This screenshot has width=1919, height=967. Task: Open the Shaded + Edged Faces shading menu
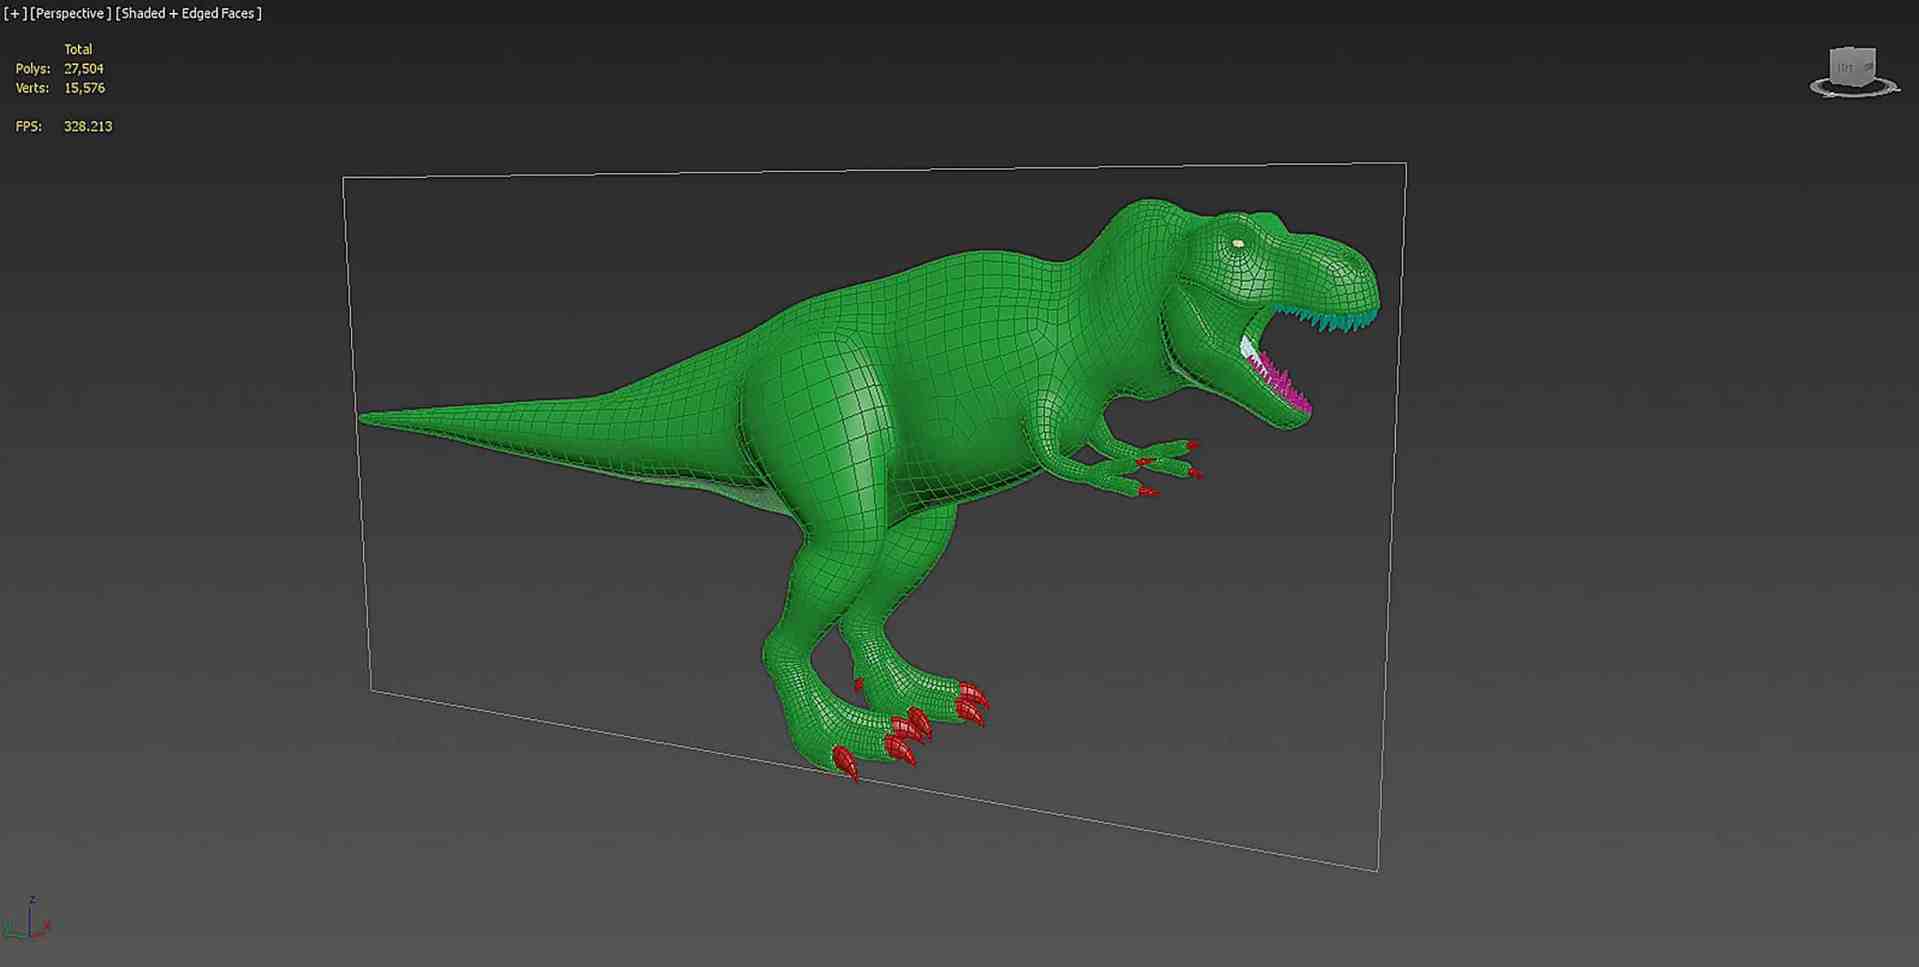click(188, 13)
